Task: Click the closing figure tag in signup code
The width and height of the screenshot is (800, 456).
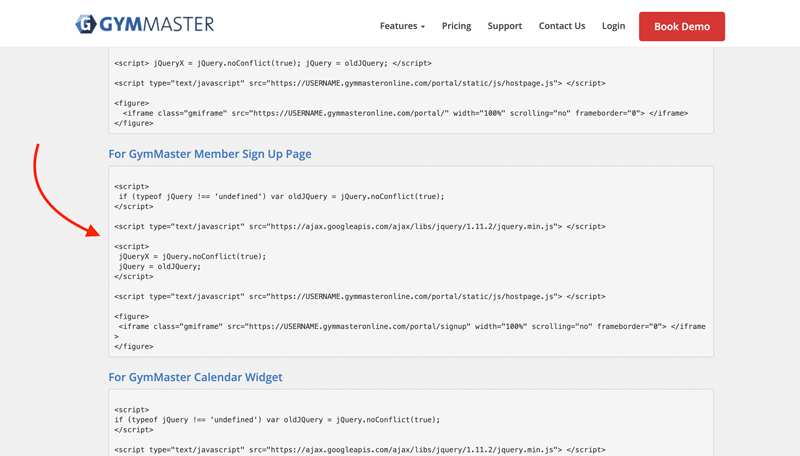Action: coord(134,347)
